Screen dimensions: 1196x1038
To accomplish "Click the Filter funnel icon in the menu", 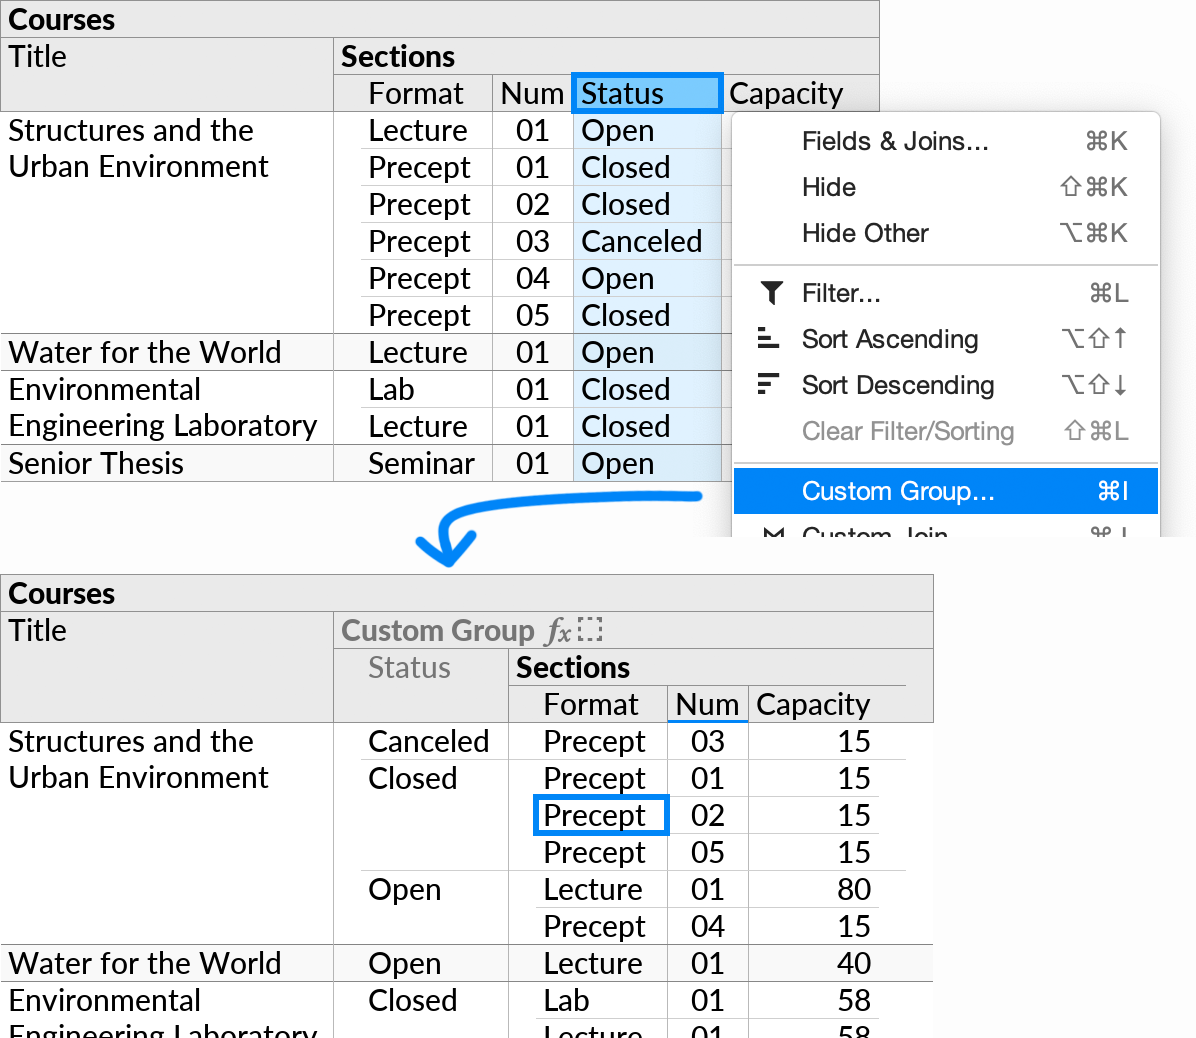I will pyautogui.click(x=771, y=293).
